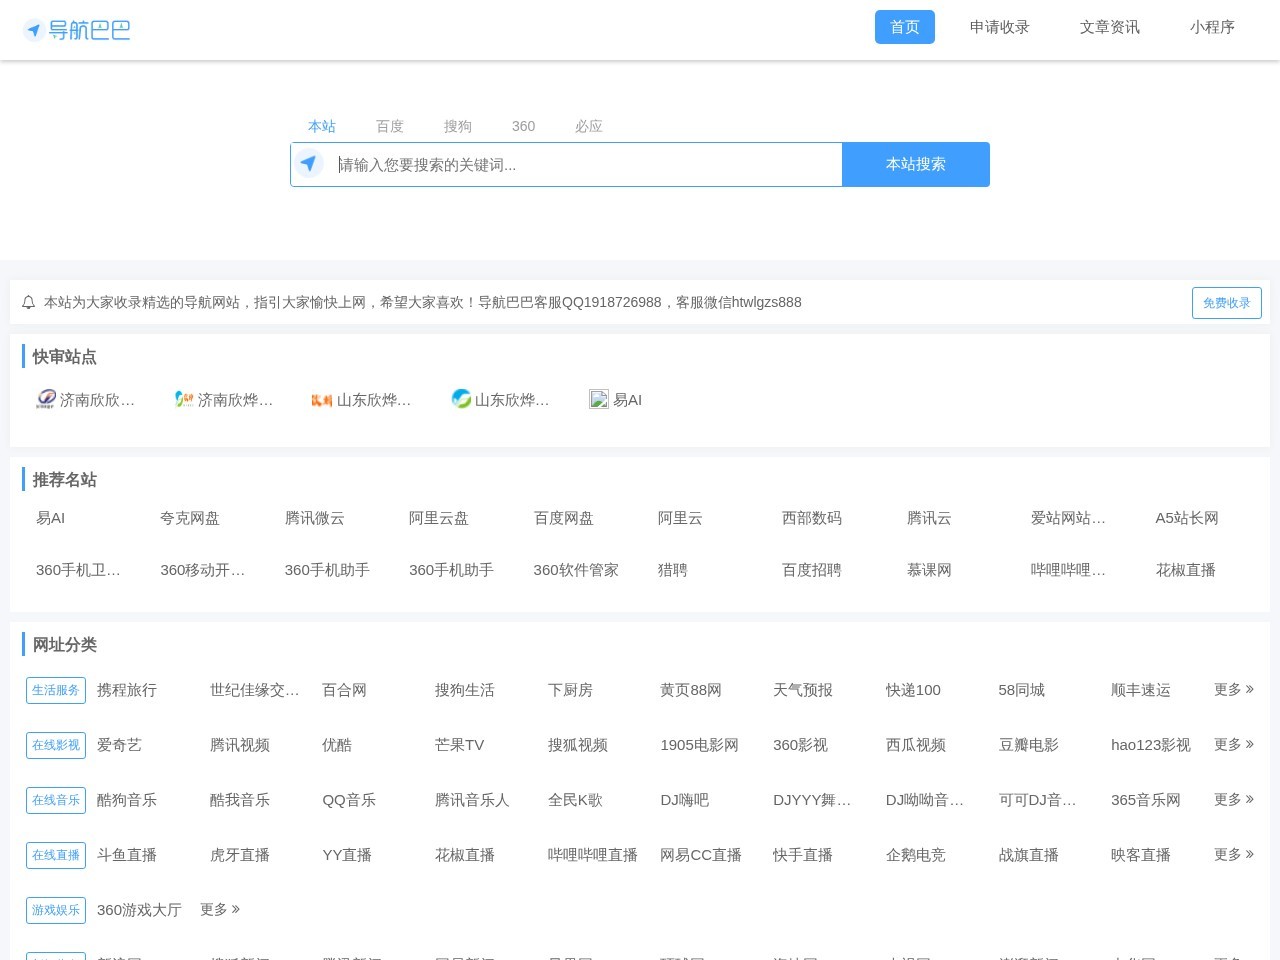This screenshot has width=1280, height=960.
Task: Open 腾讯微云 link
Action: [315, 518]
